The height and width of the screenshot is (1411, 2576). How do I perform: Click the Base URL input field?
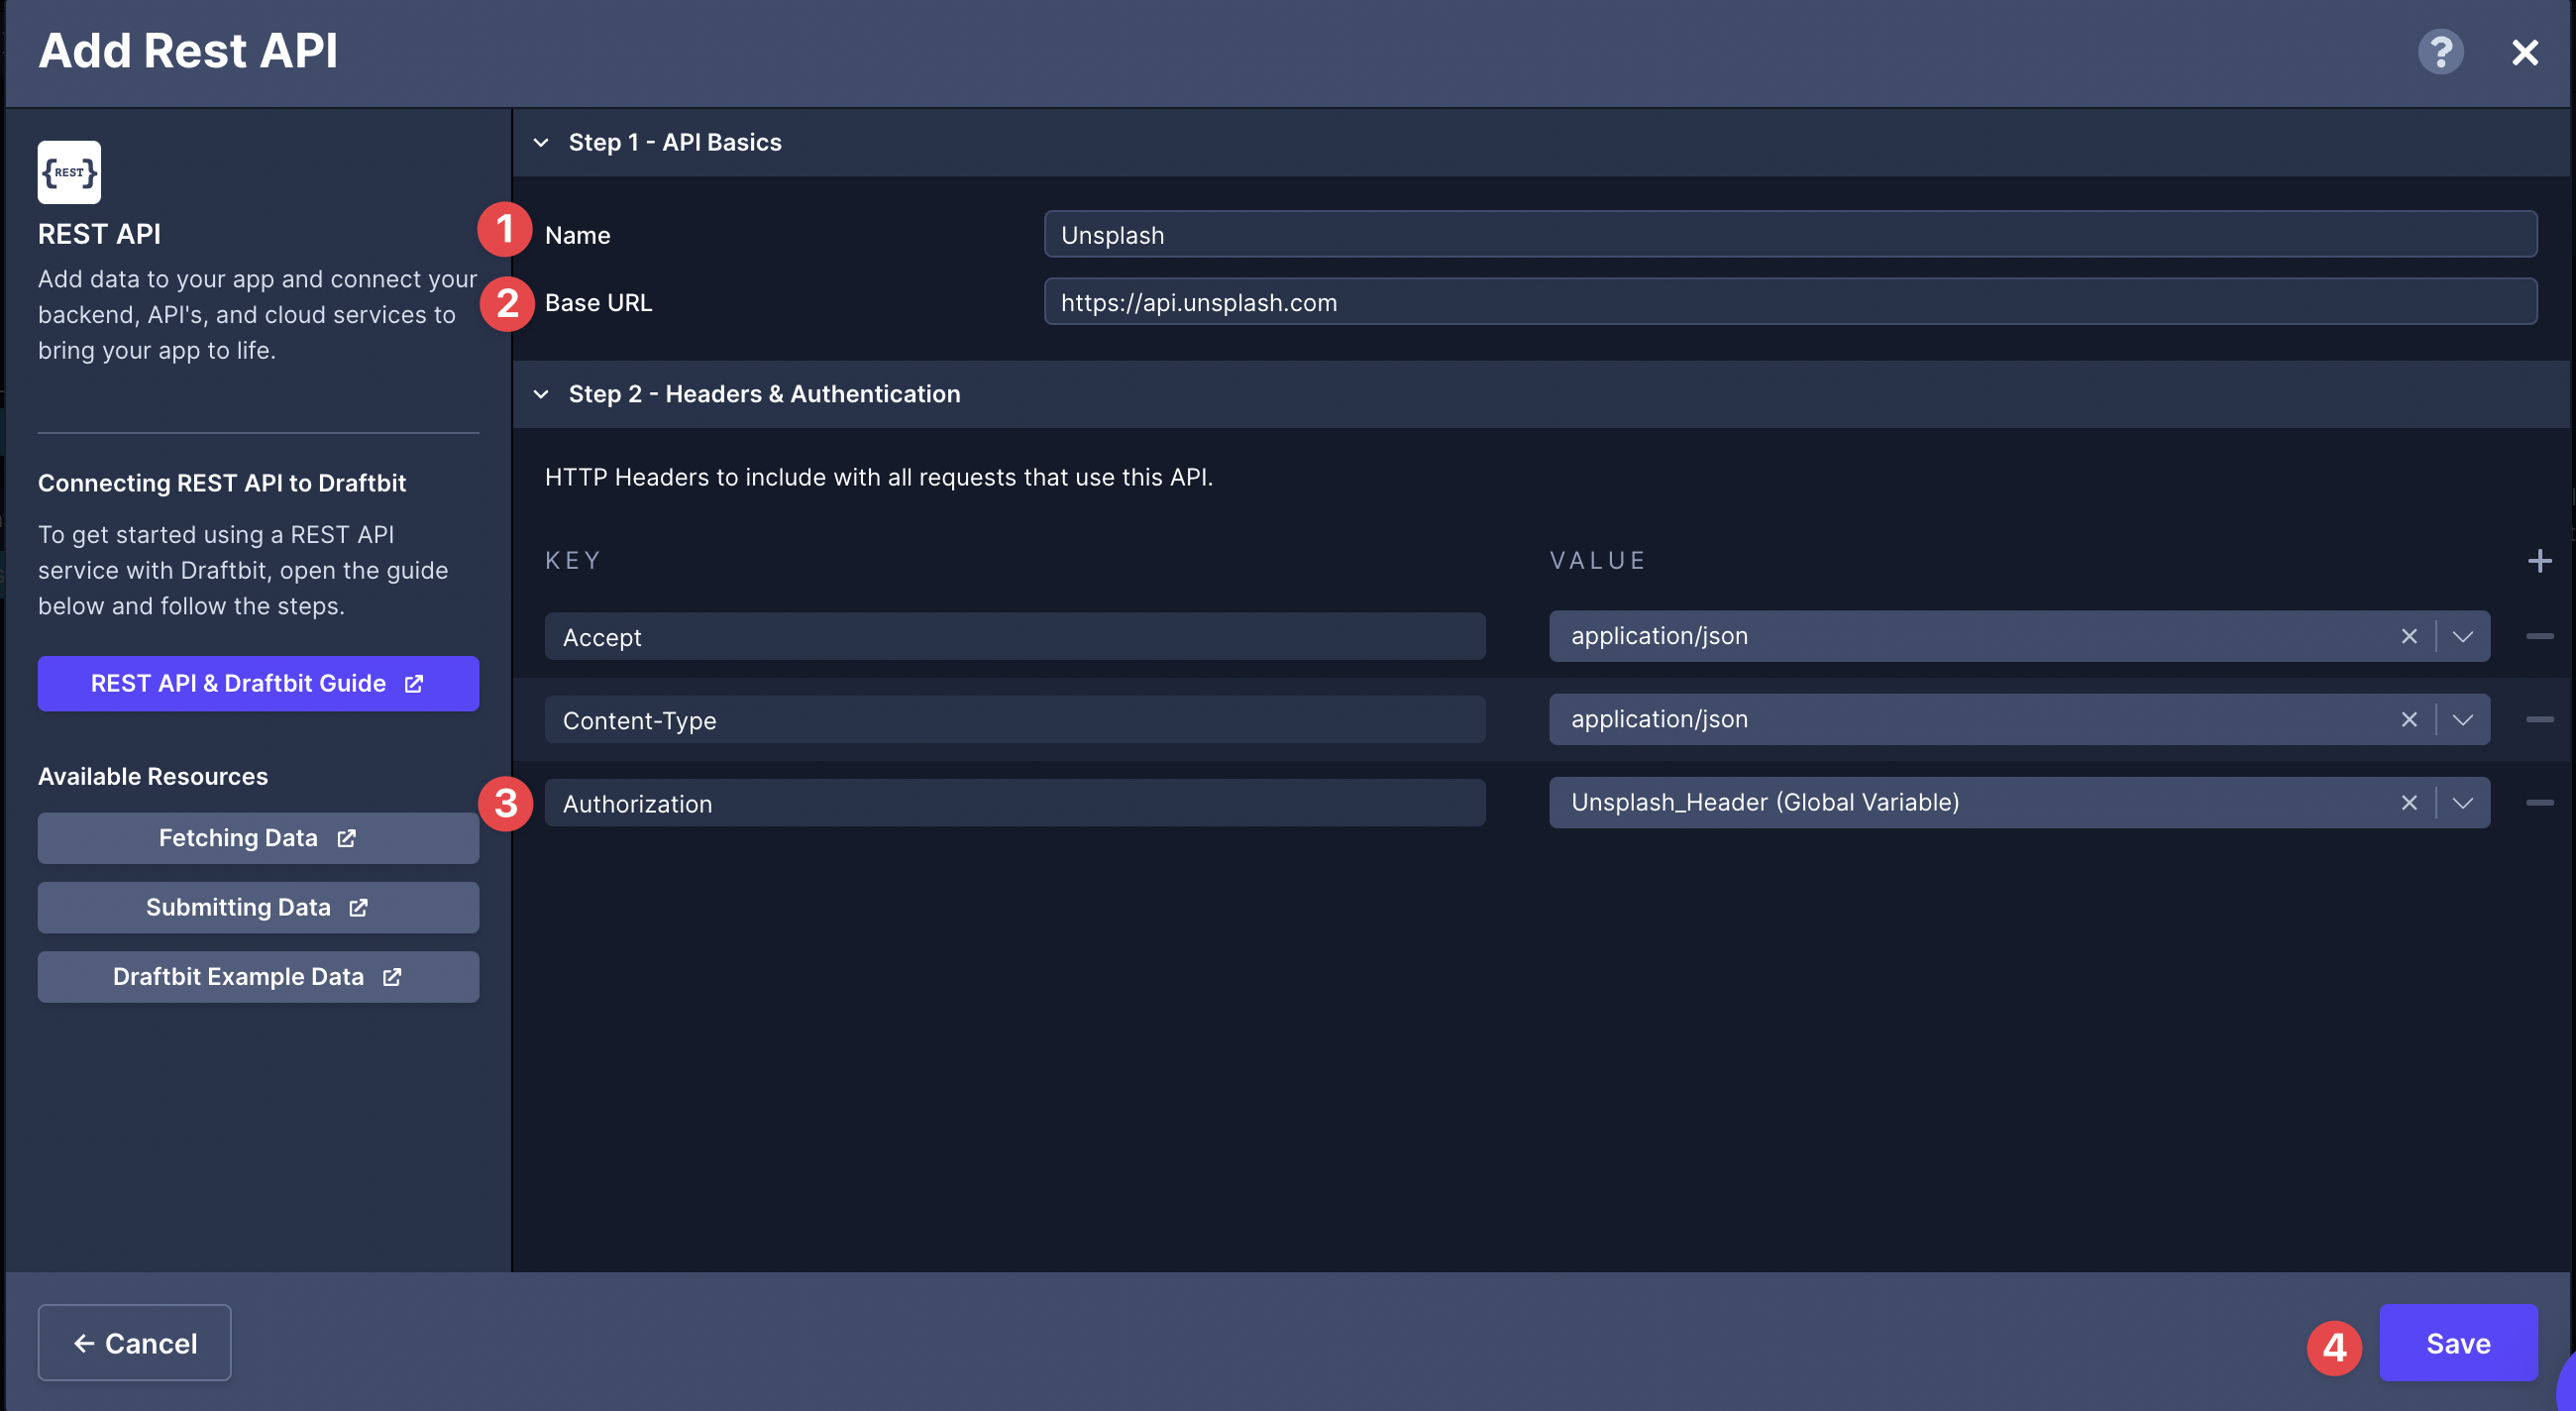pyautogui.click(x=1790, y=302)
